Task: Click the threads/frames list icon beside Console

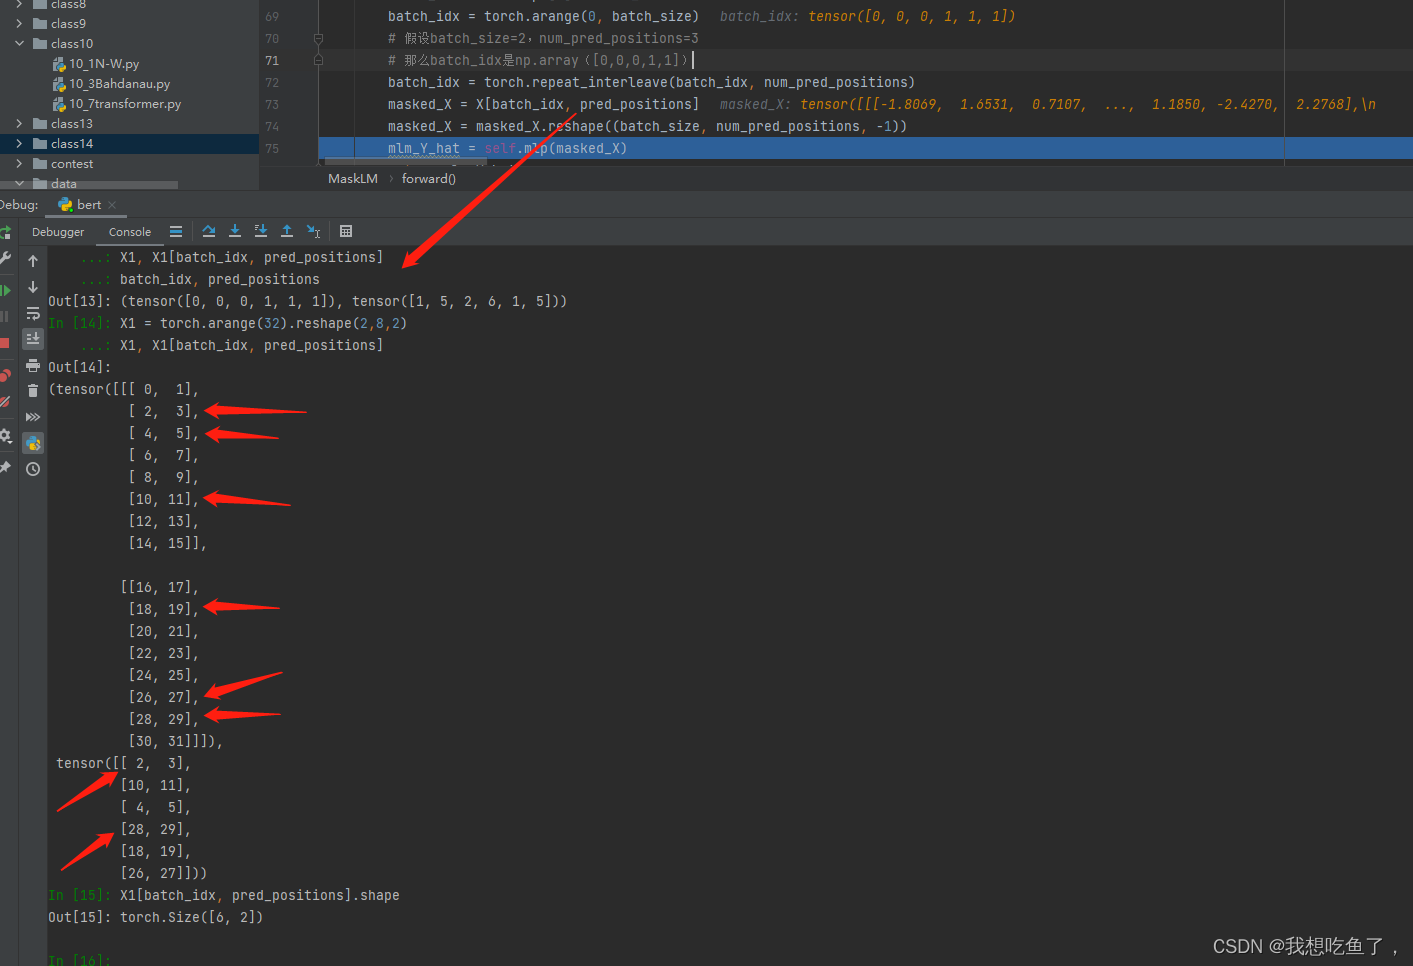Action: [176, 231]
